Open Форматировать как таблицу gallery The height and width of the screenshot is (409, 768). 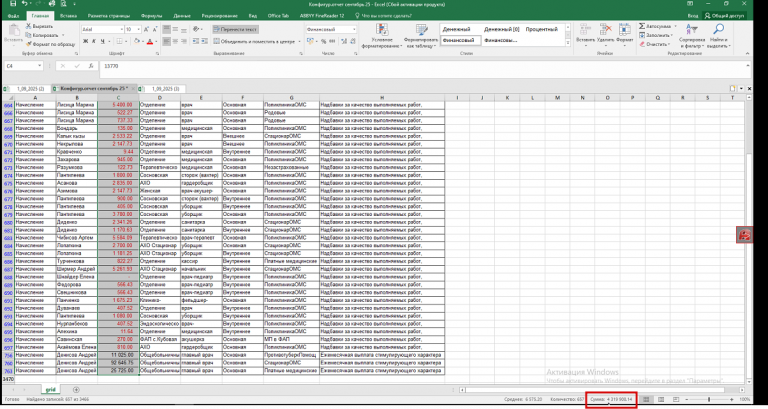pos(421,36)
